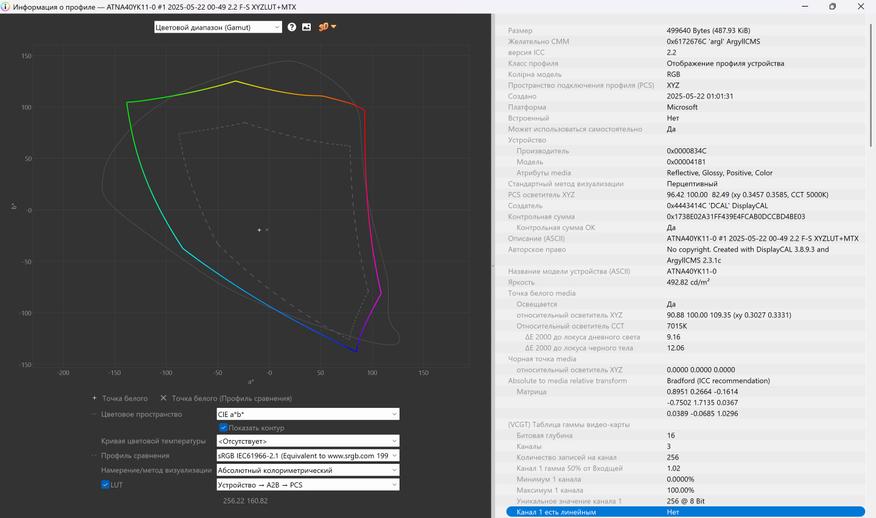Click the app icon in title bar

[7, 6]
